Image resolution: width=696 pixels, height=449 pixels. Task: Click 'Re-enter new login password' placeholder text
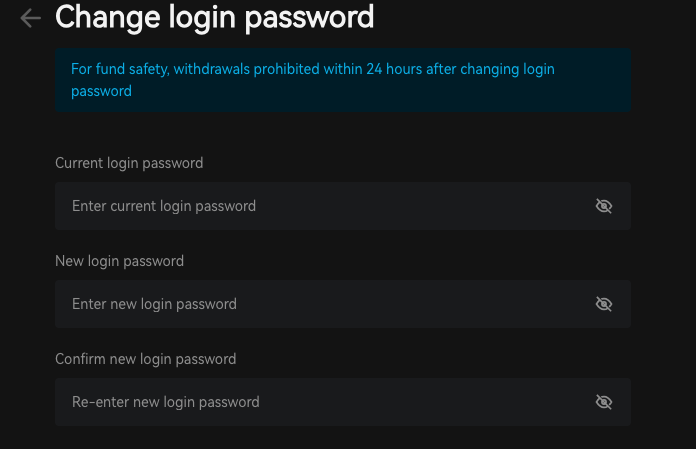pyautogui.click(x=166, y=402)
